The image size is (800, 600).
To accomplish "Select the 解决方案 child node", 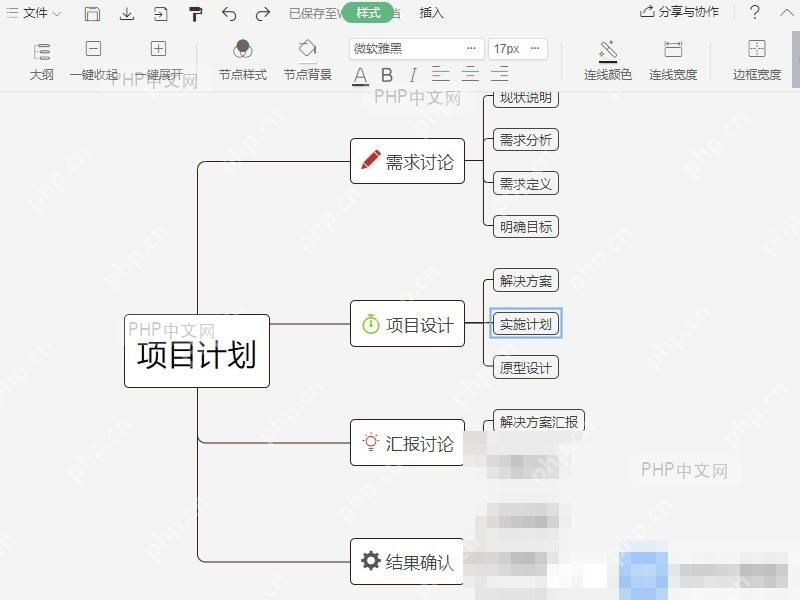I will [x=526, y=281].
